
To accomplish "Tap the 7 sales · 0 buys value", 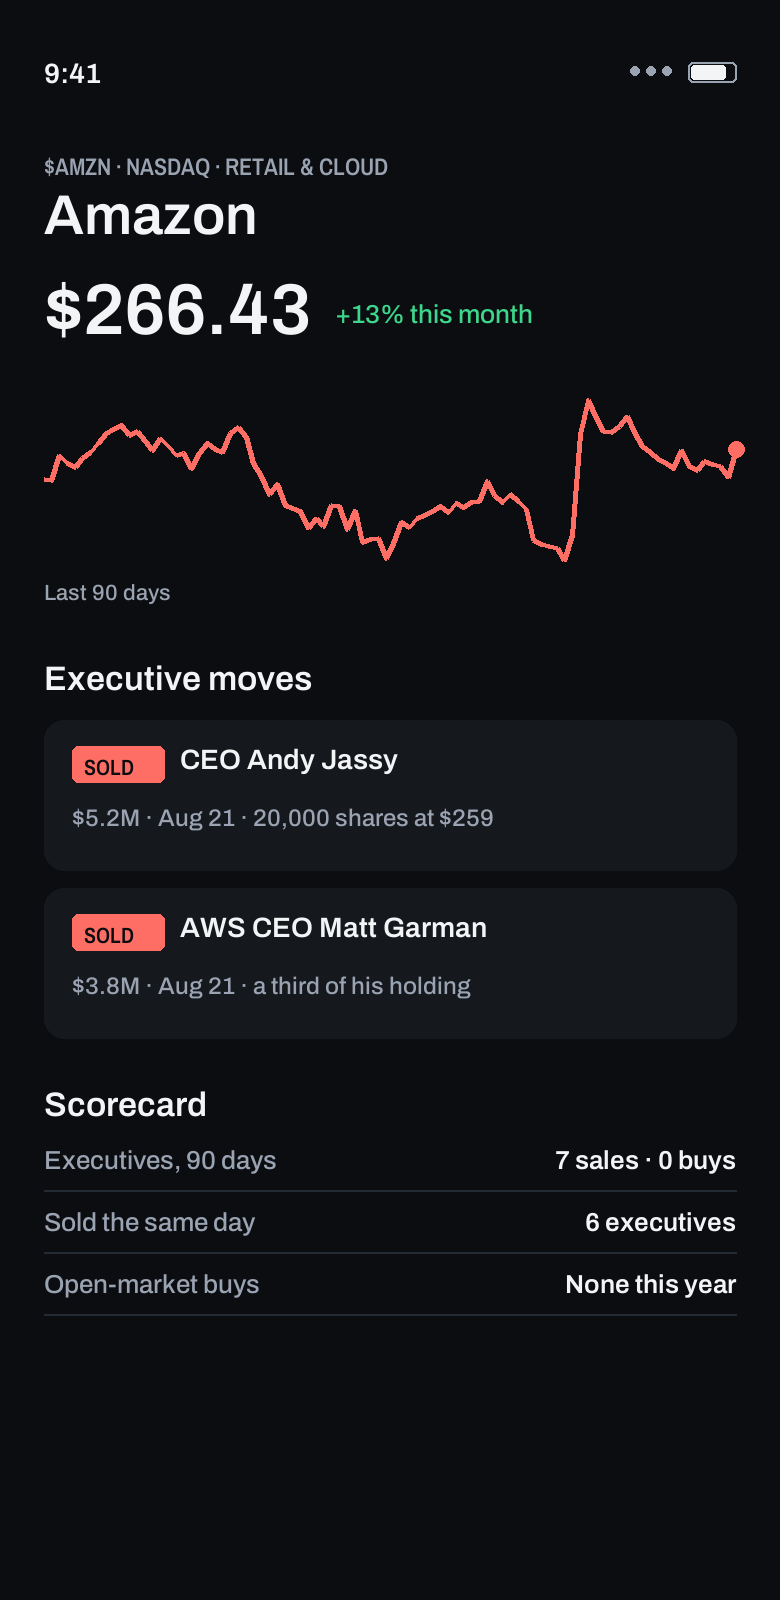I will click(x=645, y=1160).
